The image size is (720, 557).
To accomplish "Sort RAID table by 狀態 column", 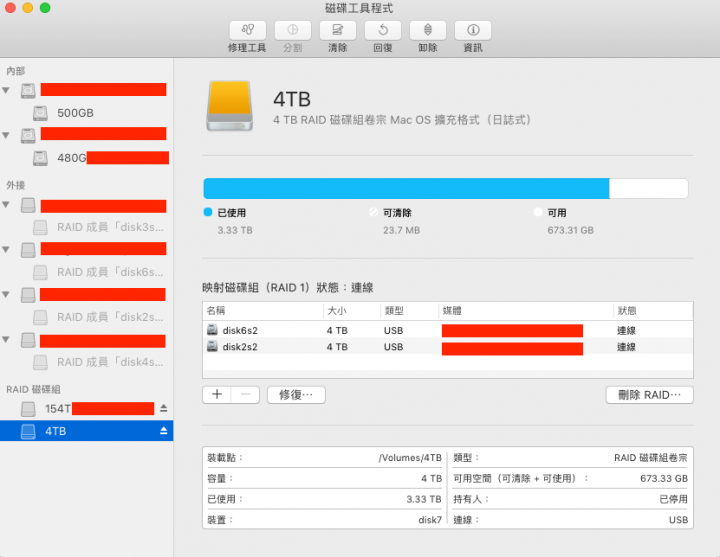I will [x=653, y=311].
